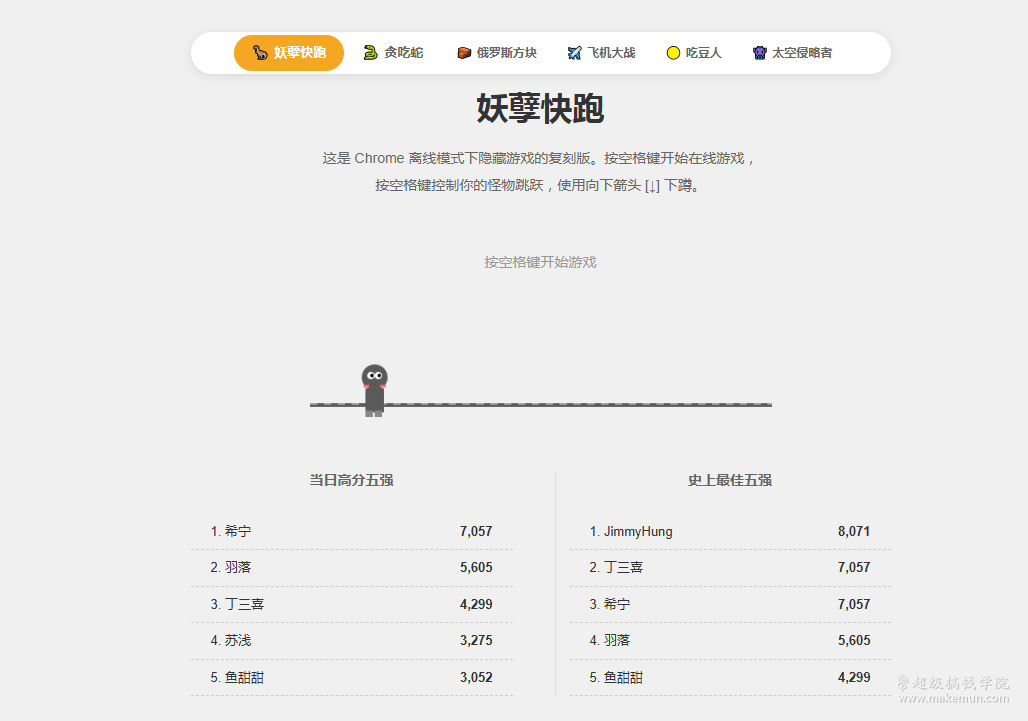Image resolution: width=1028 pixels, height=721 pixels.
Task: Select all-time rank 5 player 鱼甜甜
Action: pos(730,677)
